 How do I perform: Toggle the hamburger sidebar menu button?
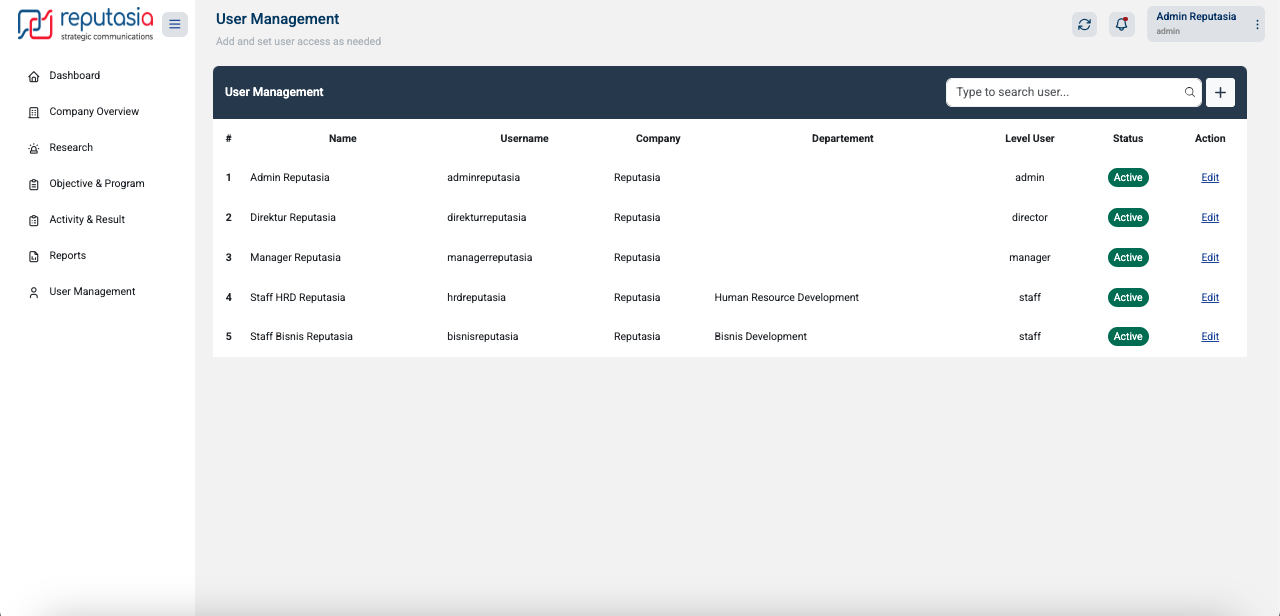(x=175, y=24)
